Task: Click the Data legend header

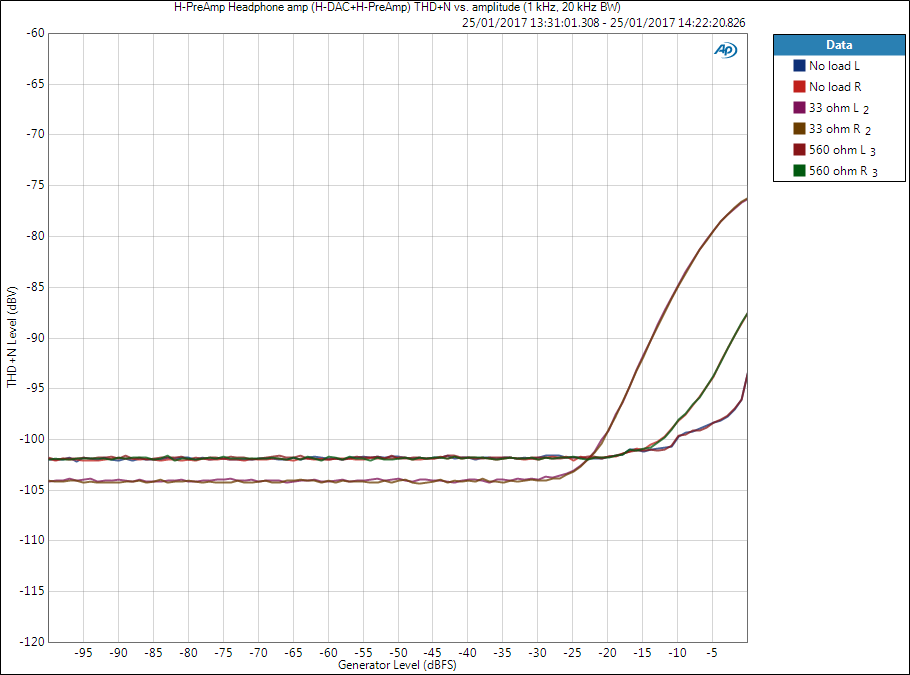Action: [x=839, y=45]
